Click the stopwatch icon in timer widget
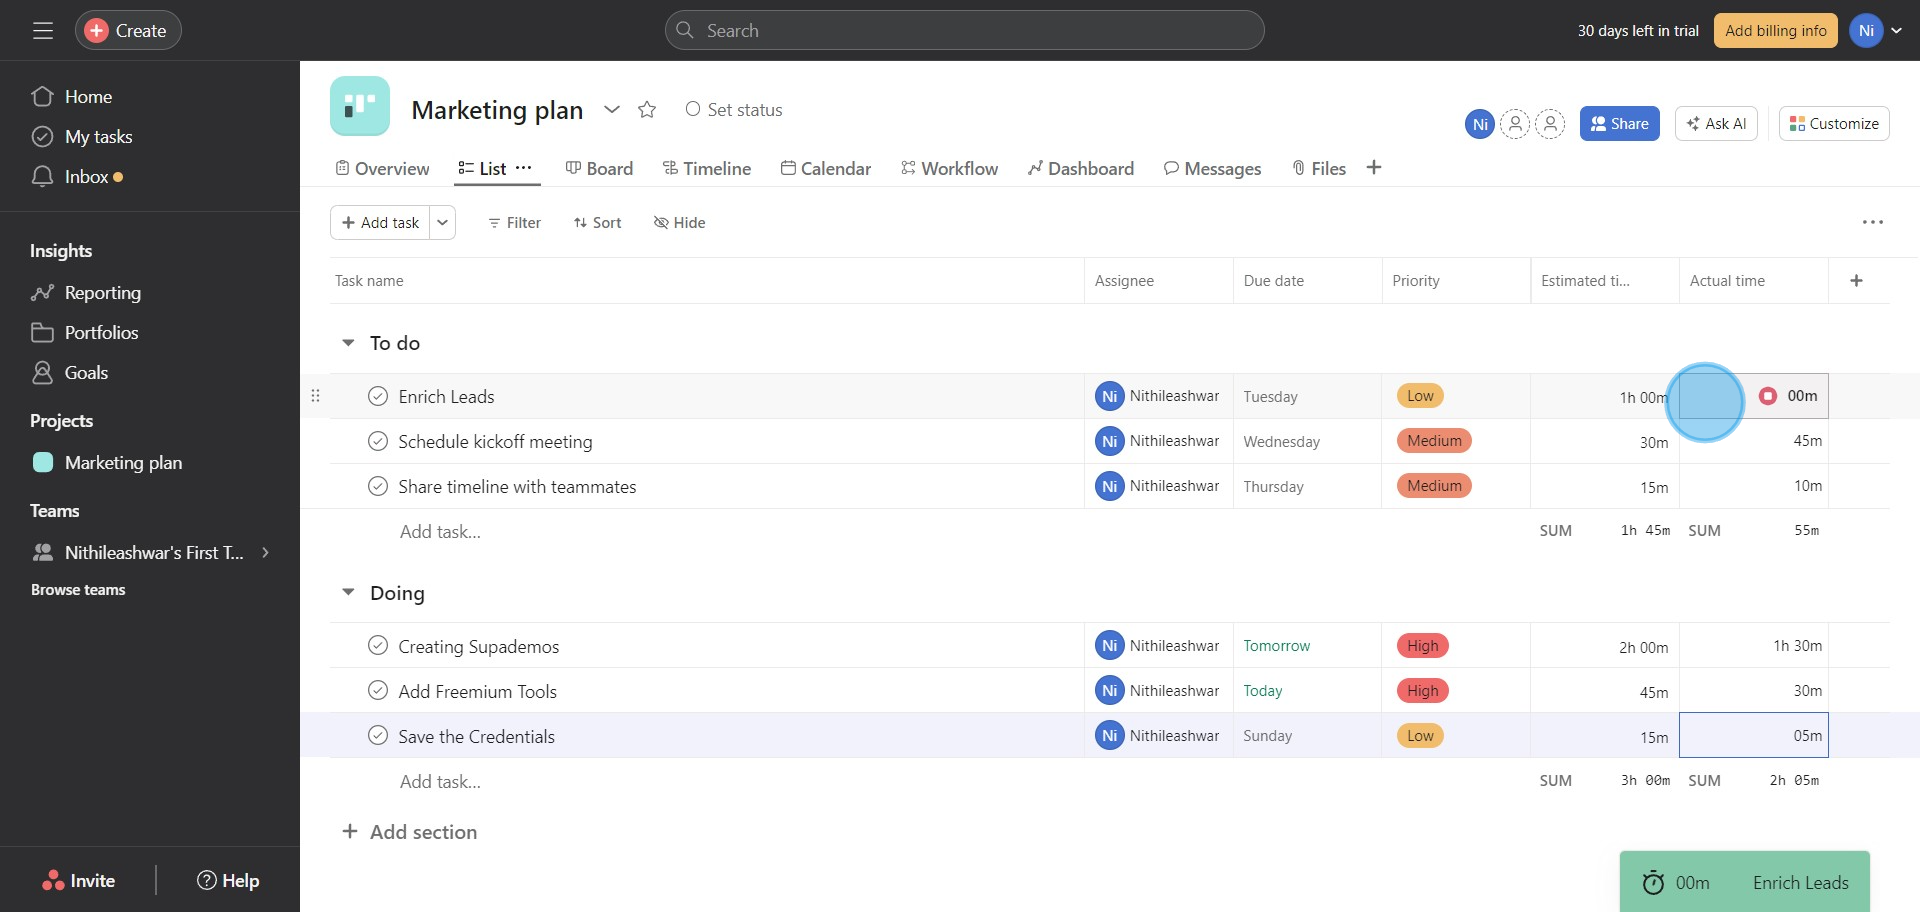Viewport: 1920px width, 912px height. click(1653, 882)
